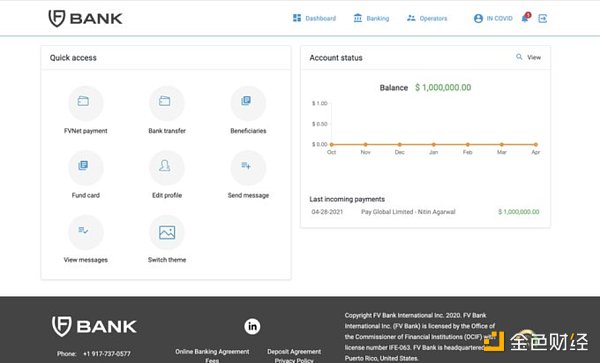Image resolution: width=600 pixels, height=363 pixels.
Task: Click the Send message icon
Action: pyautogui.click(x=248, y=168)
